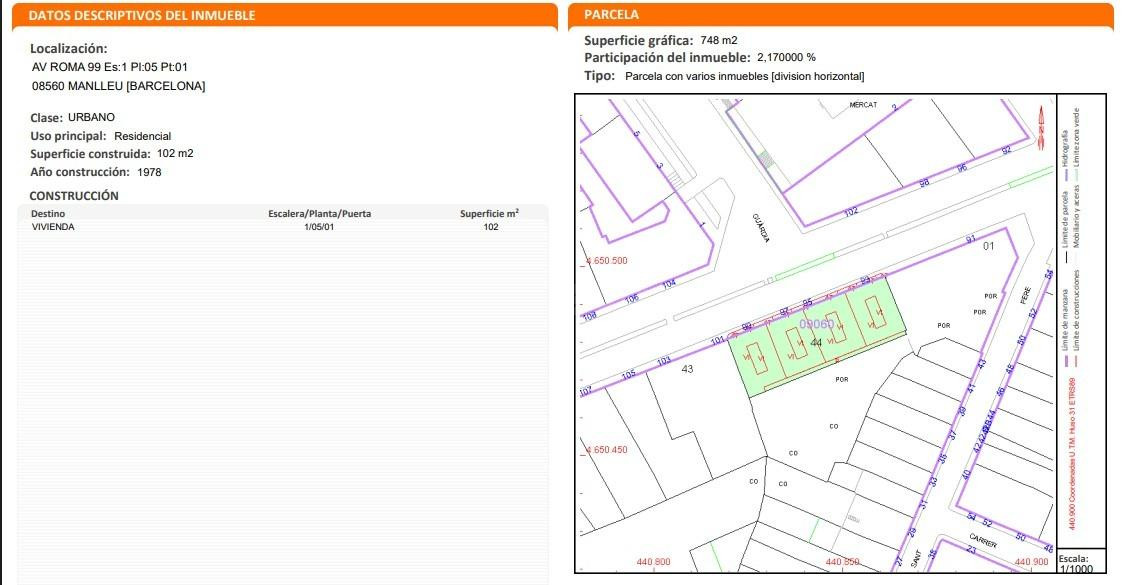Click the 'Año construcción:' label
1124x585 pixels.
(80, 172)
